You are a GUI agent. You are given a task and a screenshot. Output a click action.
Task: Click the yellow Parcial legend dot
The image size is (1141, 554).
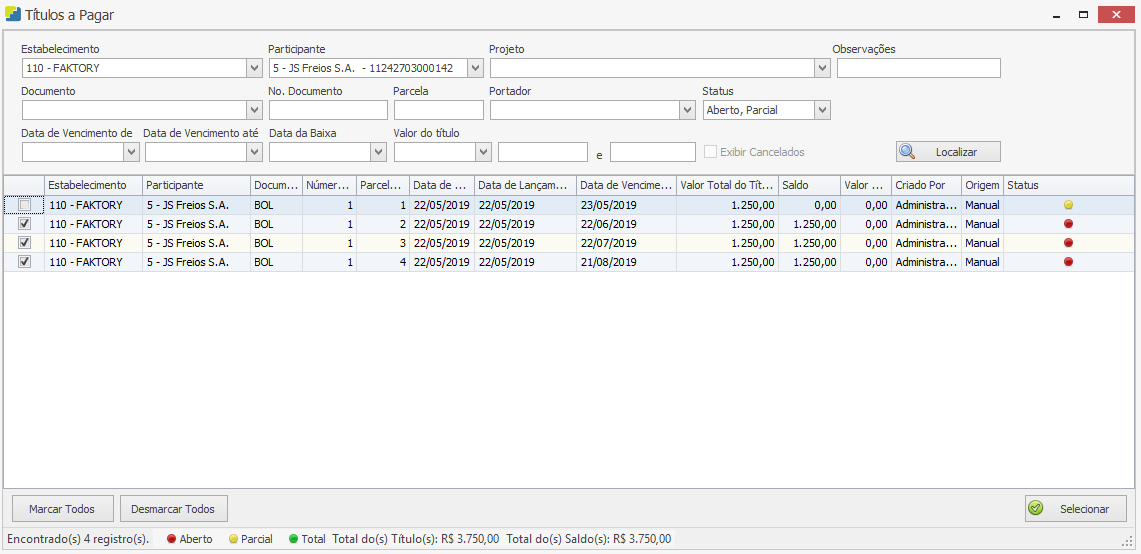point(233,539)
